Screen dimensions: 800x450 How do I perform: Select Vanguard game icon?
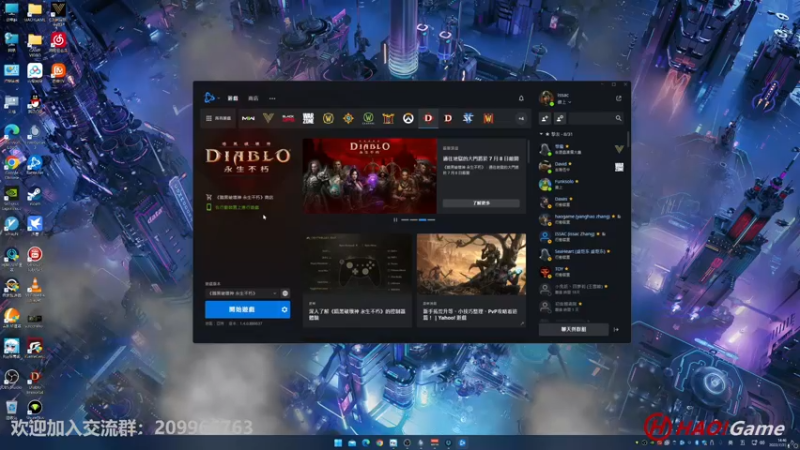268,118
